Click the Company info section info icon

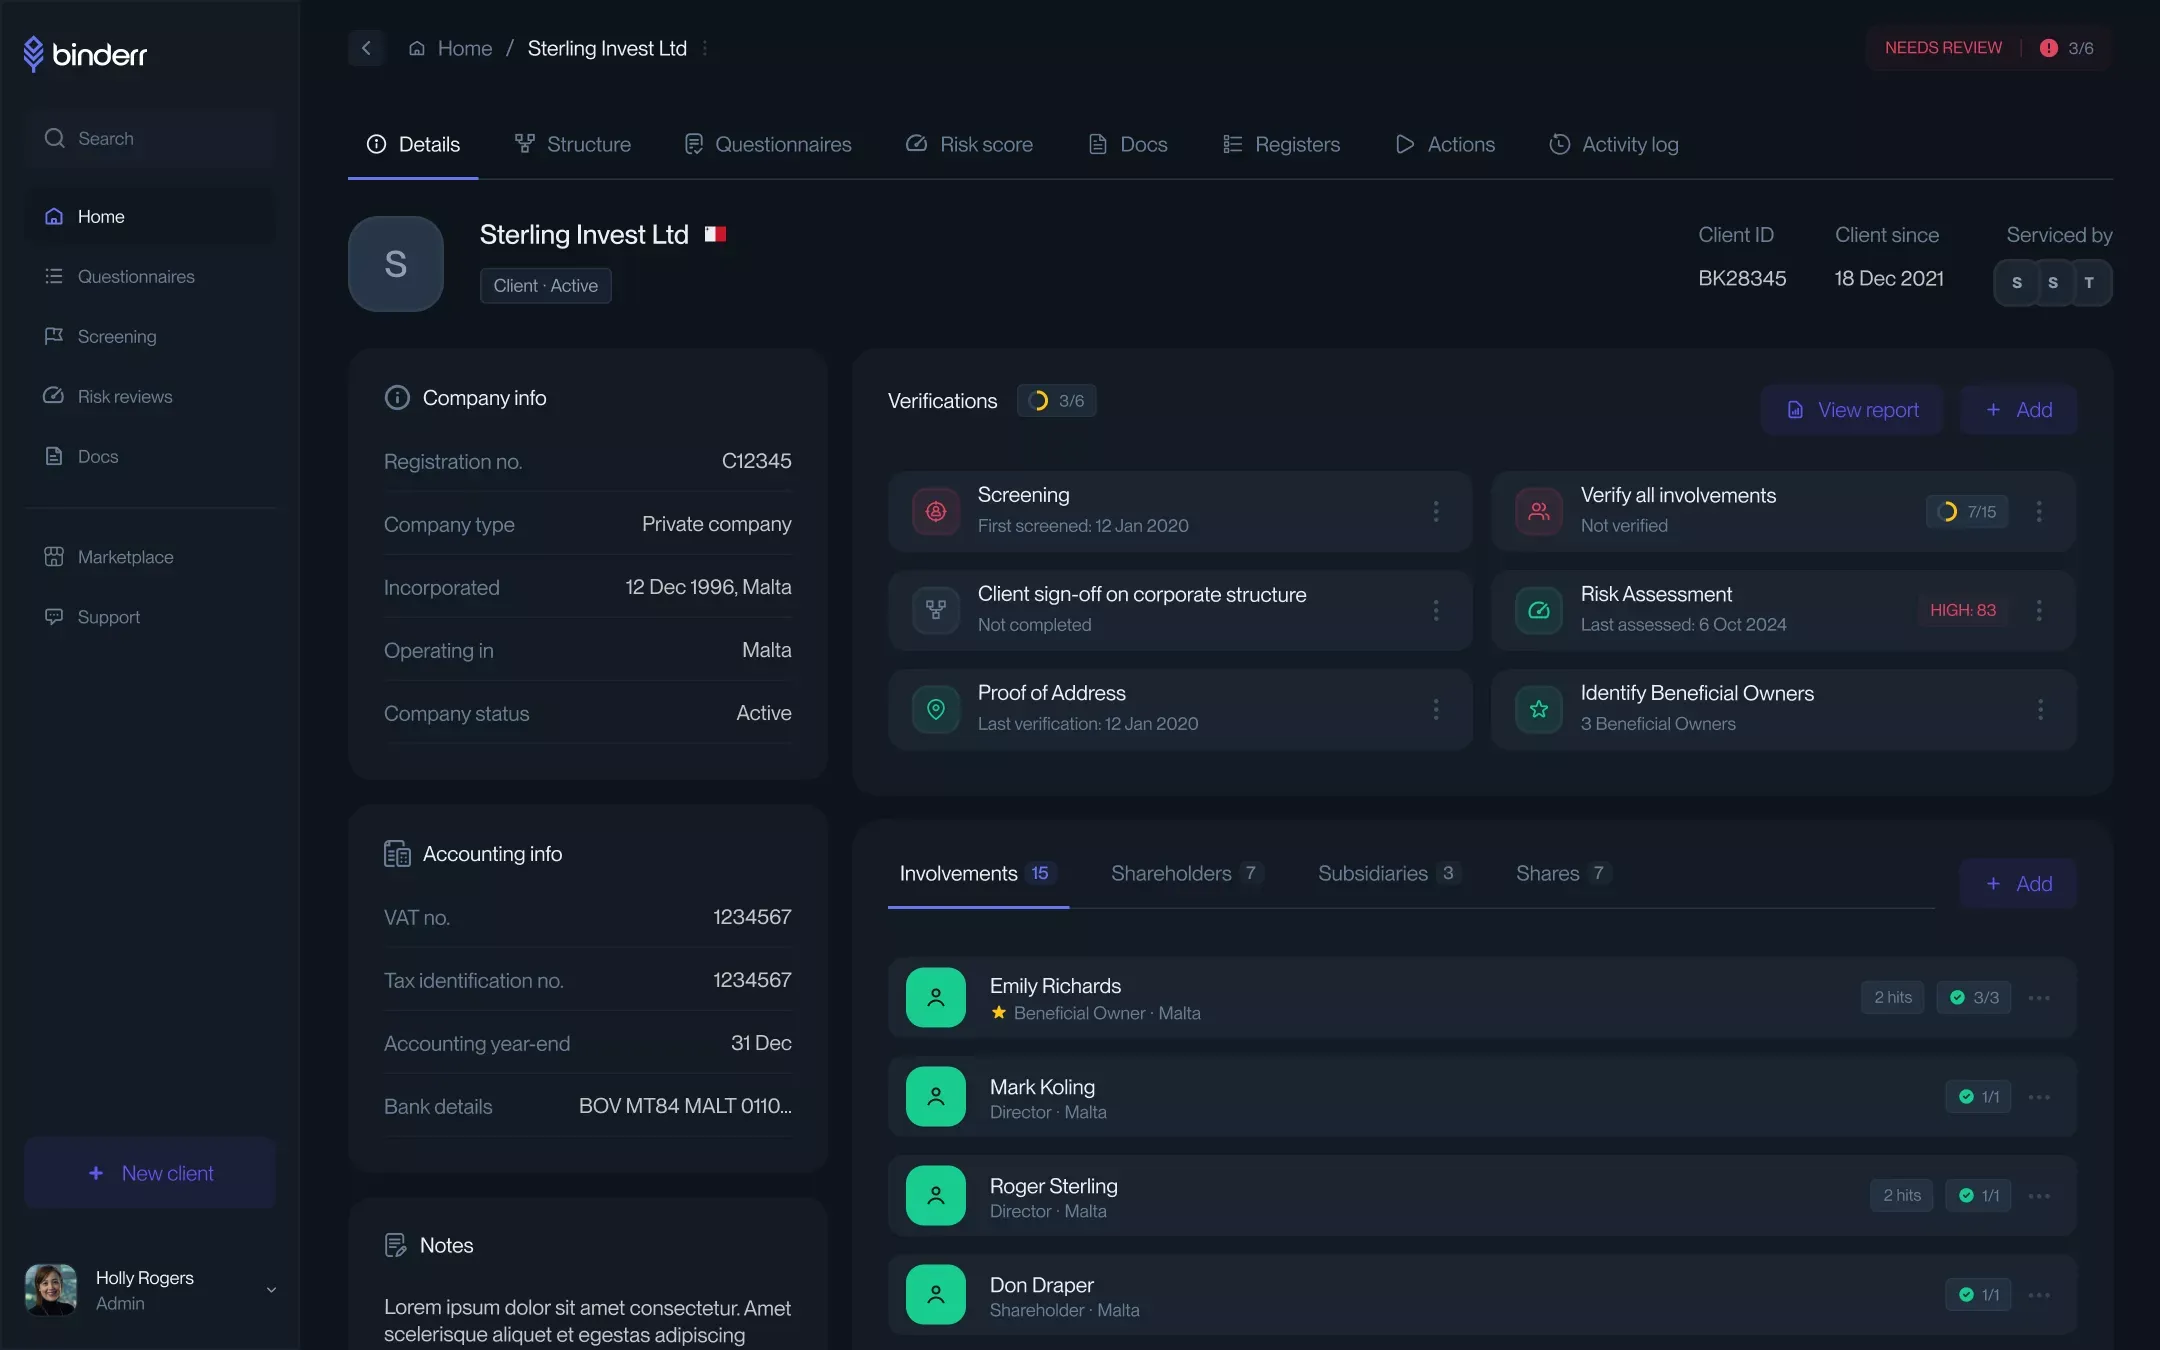pos(397,398)
